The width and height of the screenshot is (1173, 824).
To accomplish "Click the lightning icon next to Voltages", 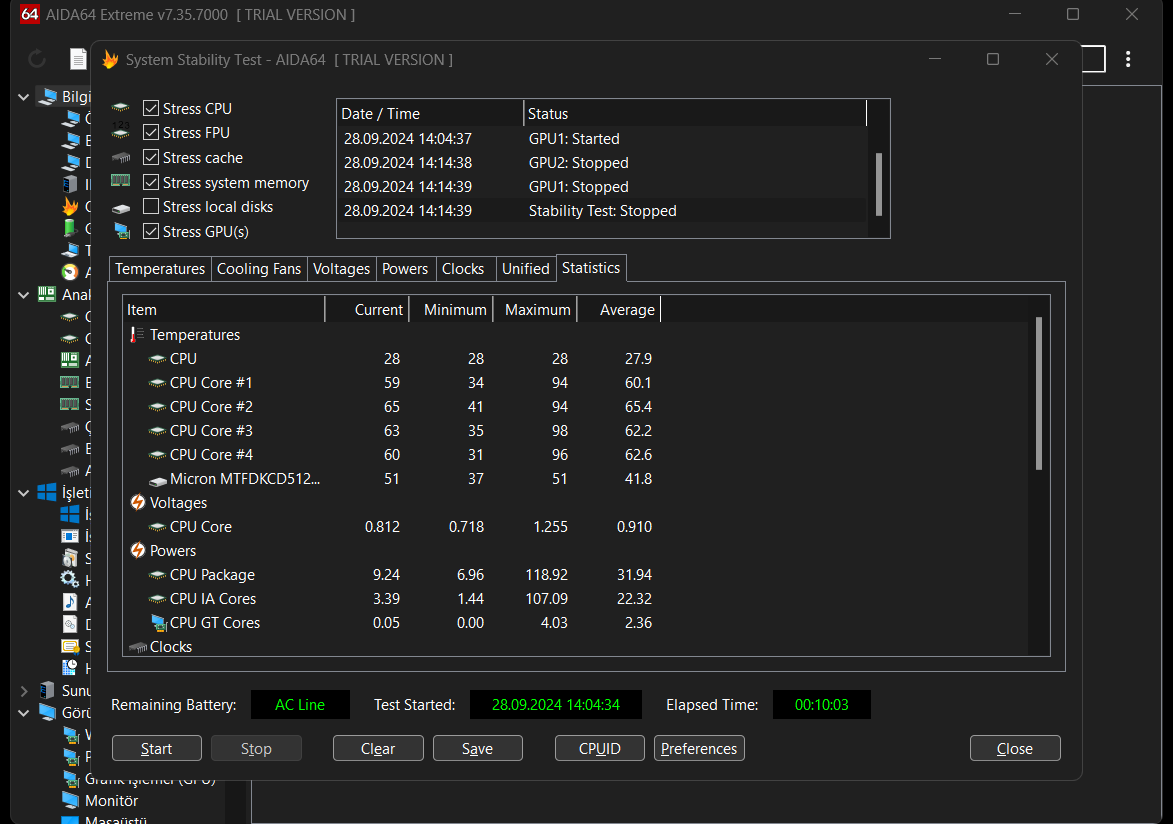I will coord(138,502).
